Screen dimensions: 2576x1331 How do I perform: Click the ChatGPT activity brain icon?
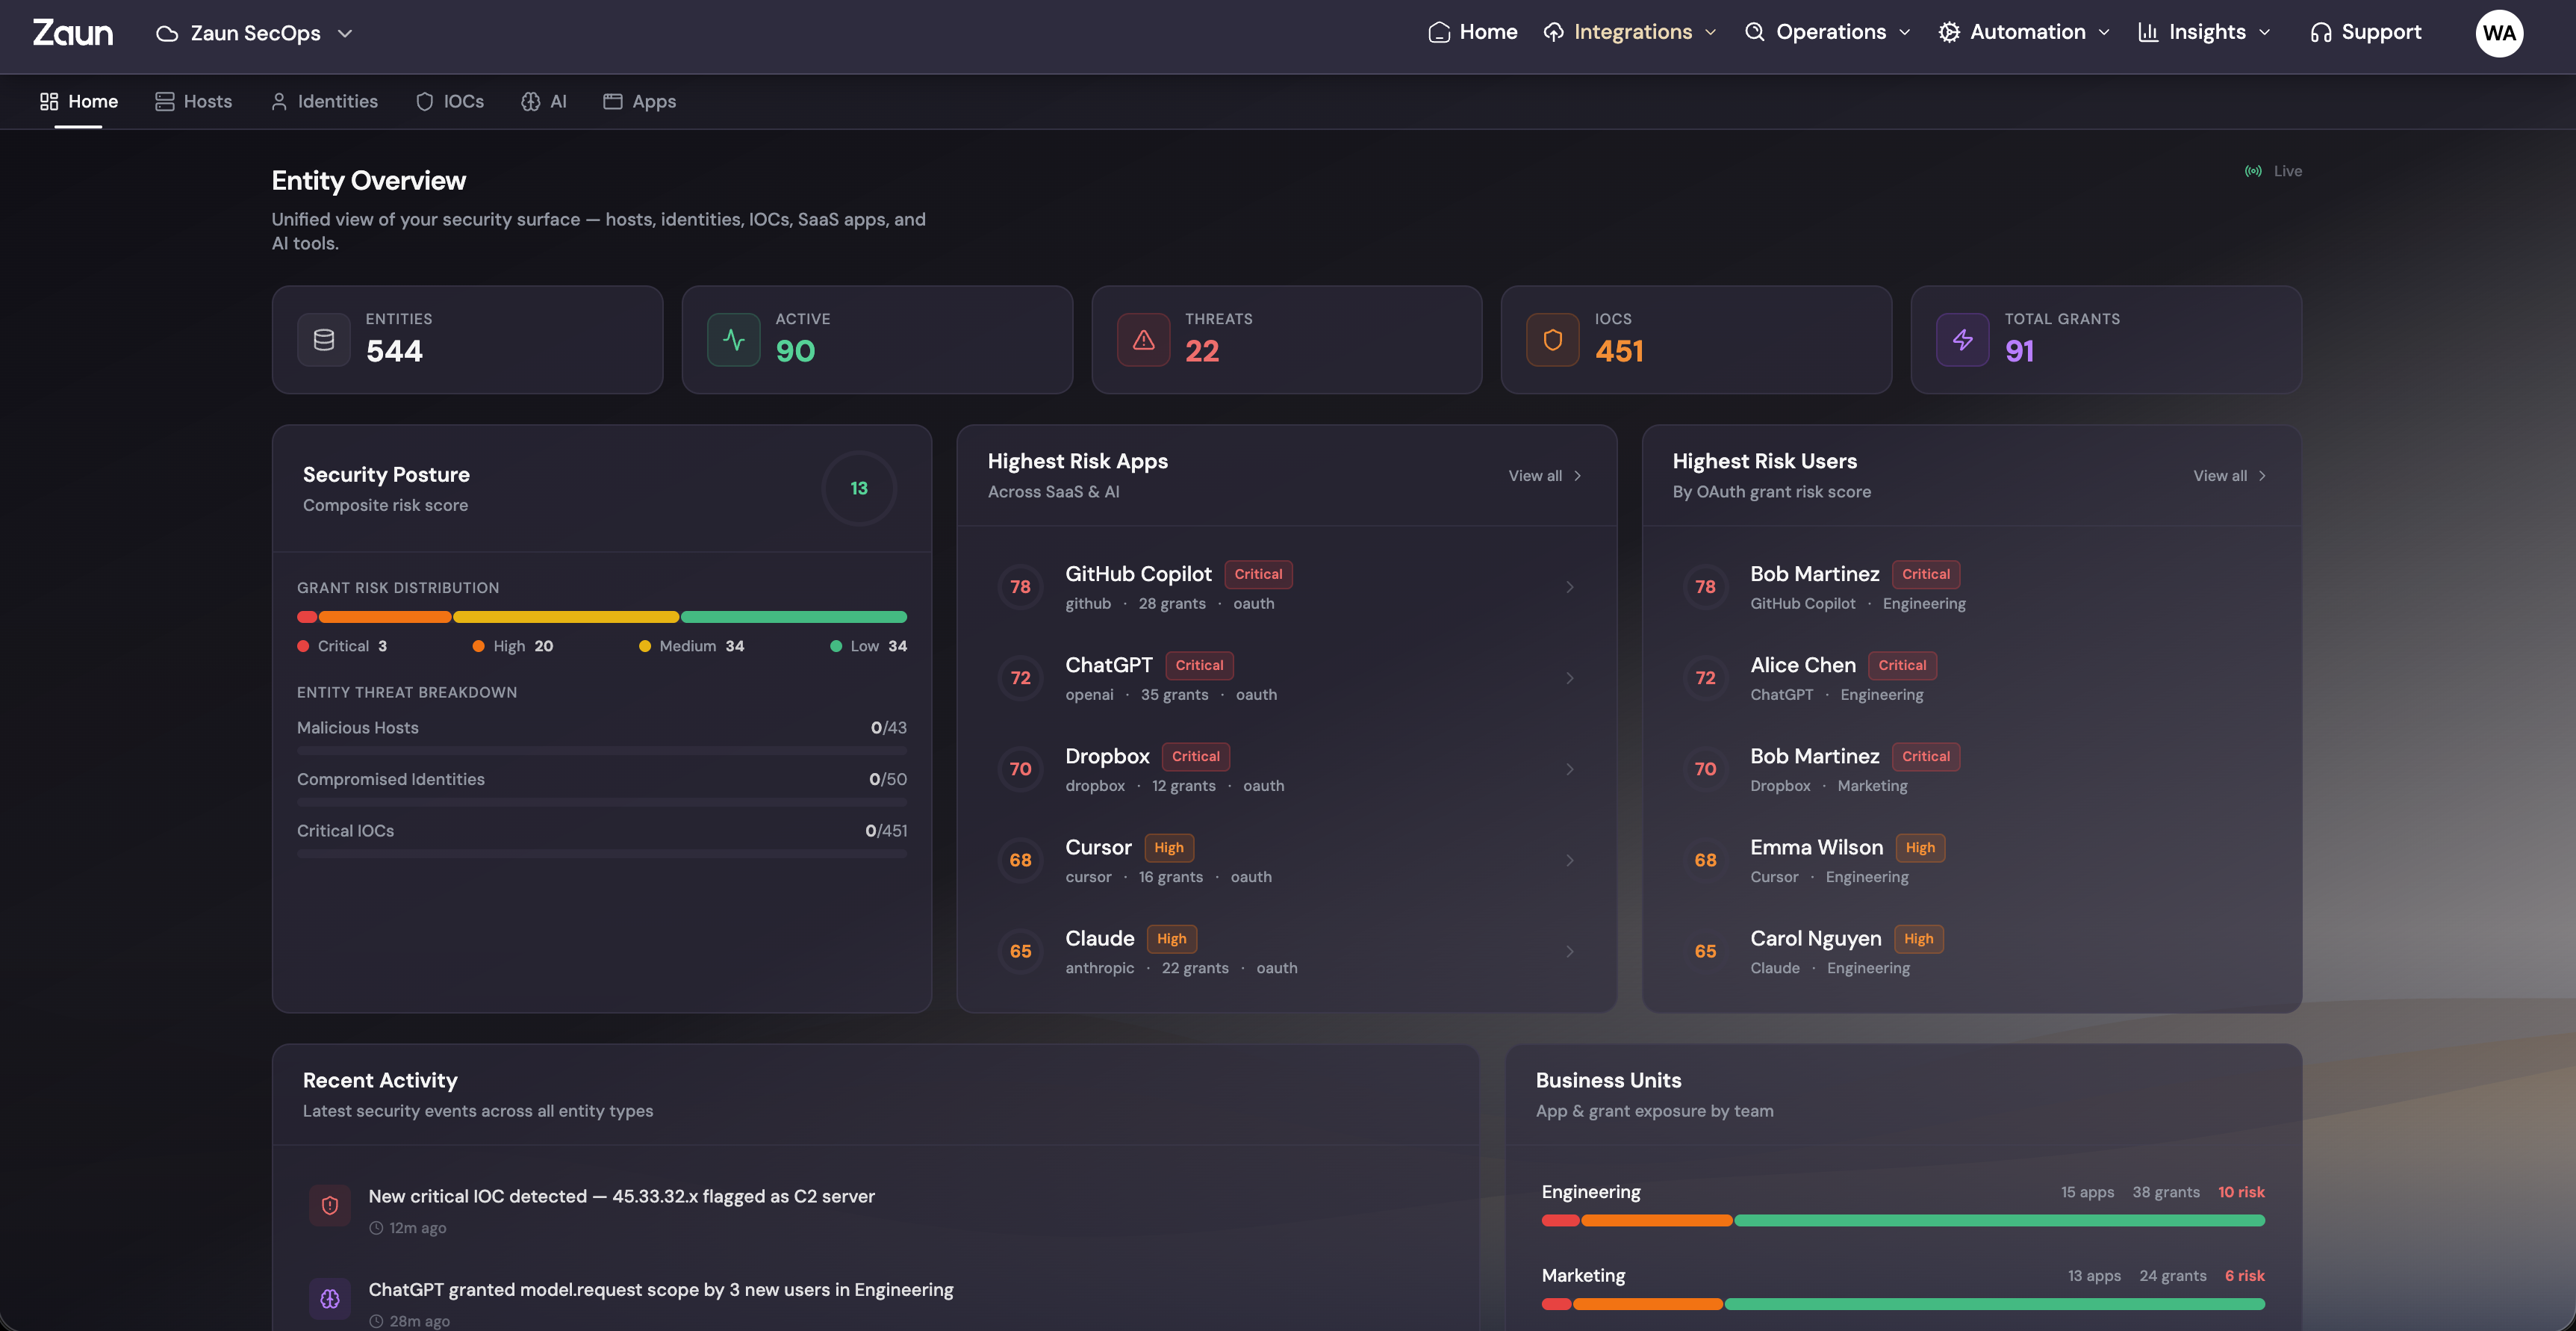tap(330, 1299)
